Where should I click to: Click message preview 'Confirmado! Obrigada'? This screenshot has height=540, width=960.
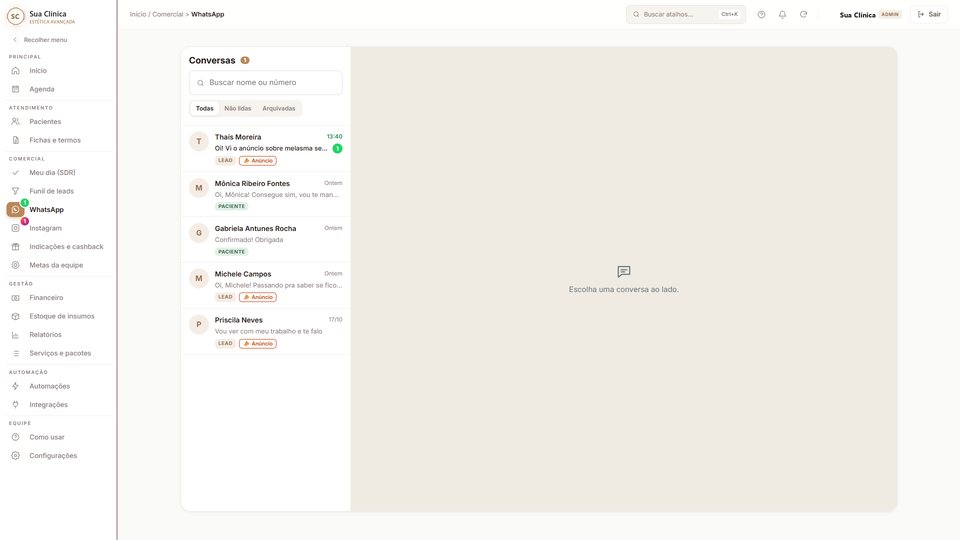coord(249,239)
